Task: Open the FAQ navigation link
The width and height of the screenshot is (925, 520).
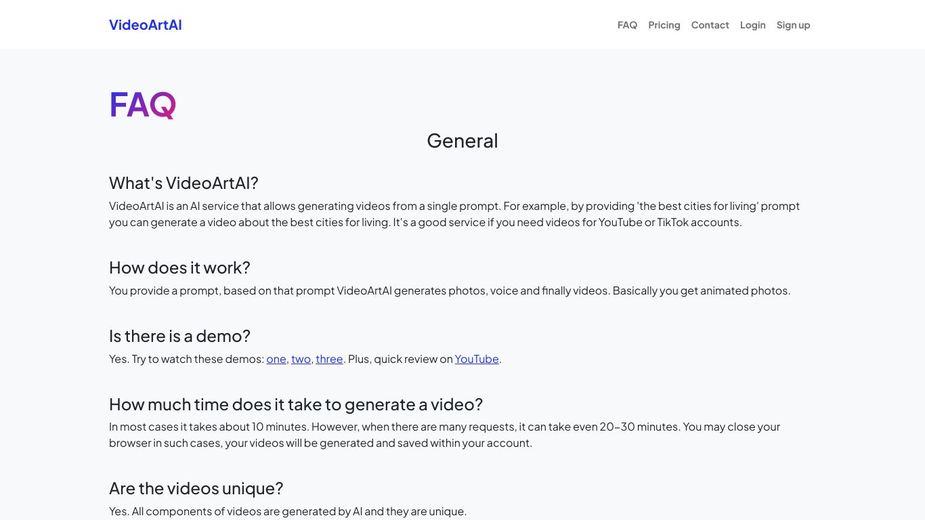Action: point(627,25)
